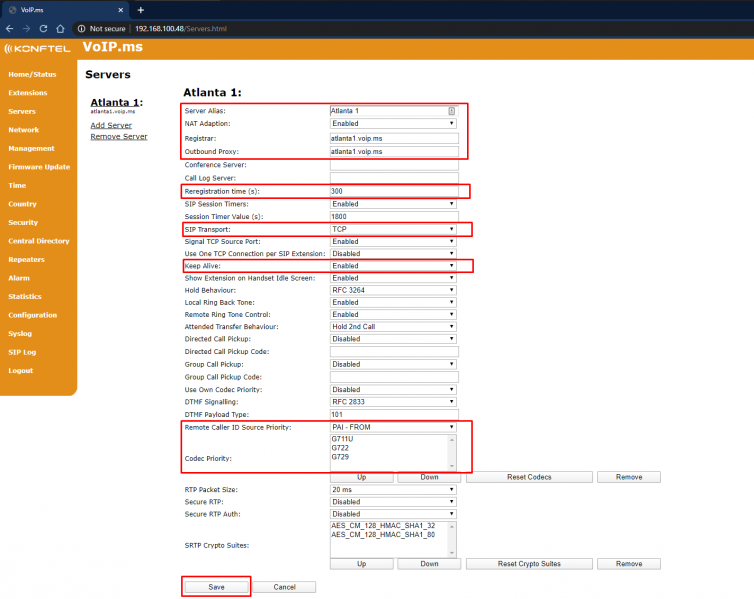
Task: Open Management in sidebar
Action: pos(31,149)
